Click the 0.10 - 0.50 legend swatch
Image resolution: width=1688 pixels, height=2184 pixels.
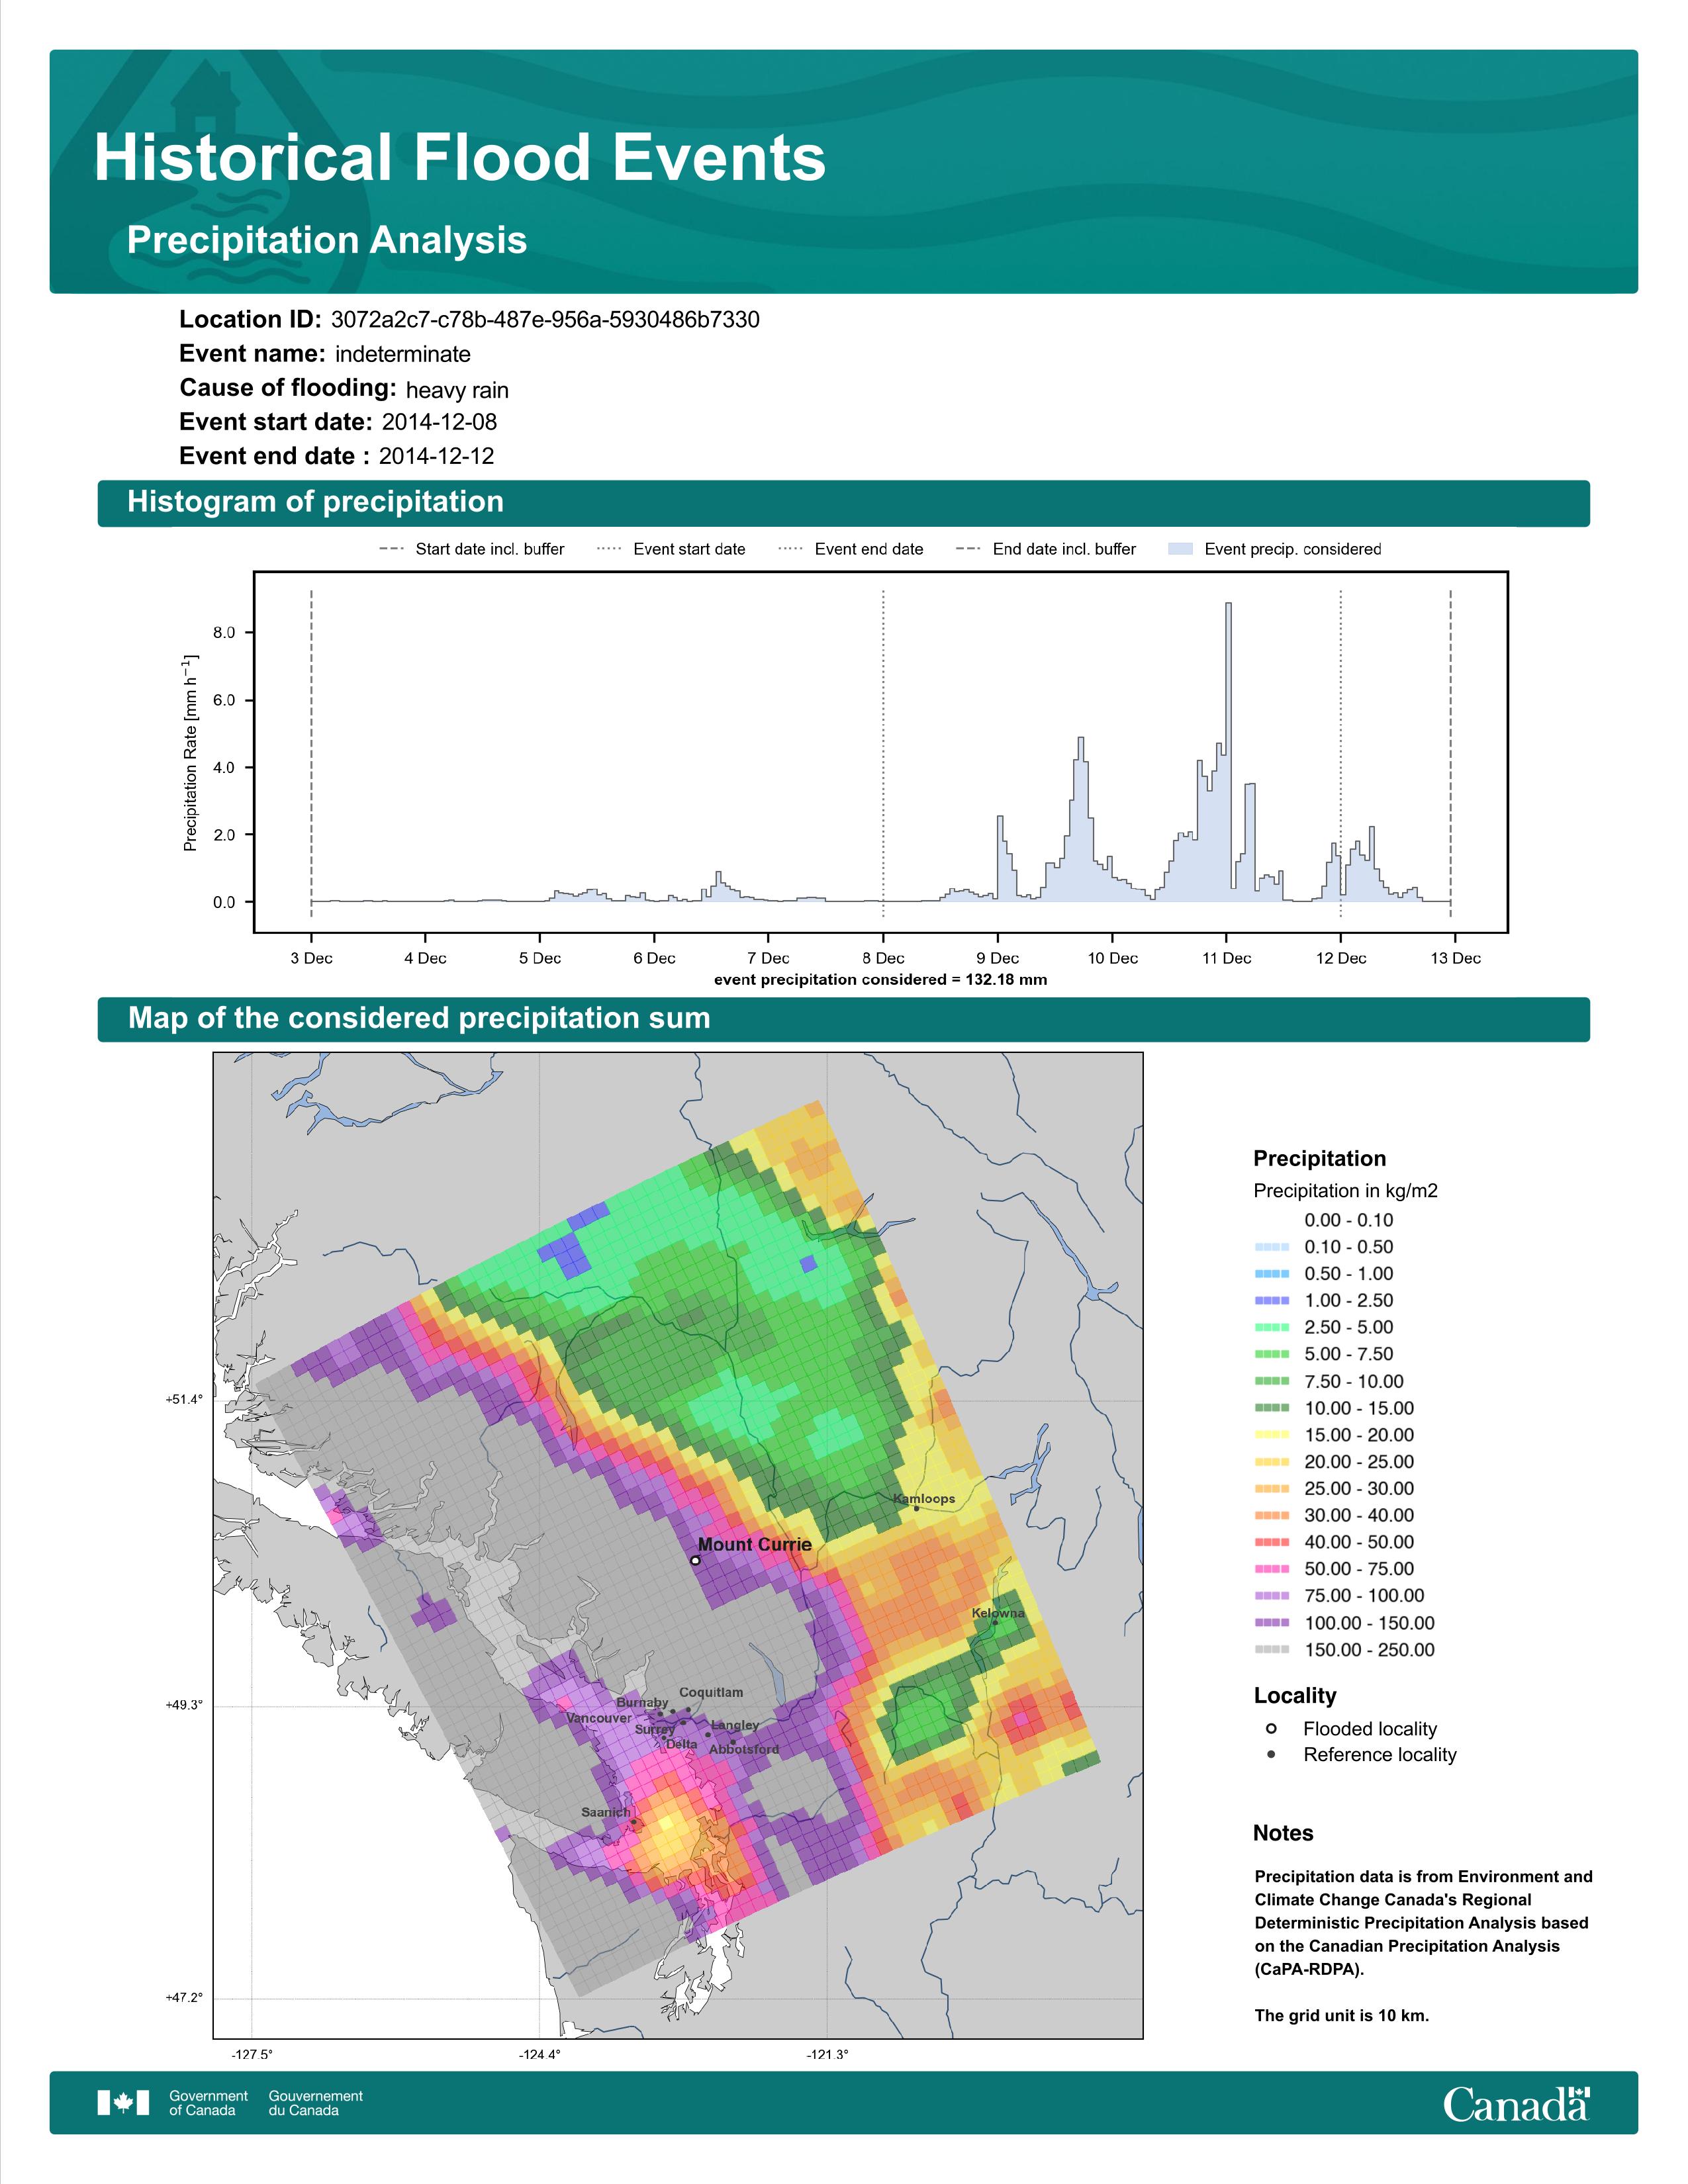pos(1271,1247)
